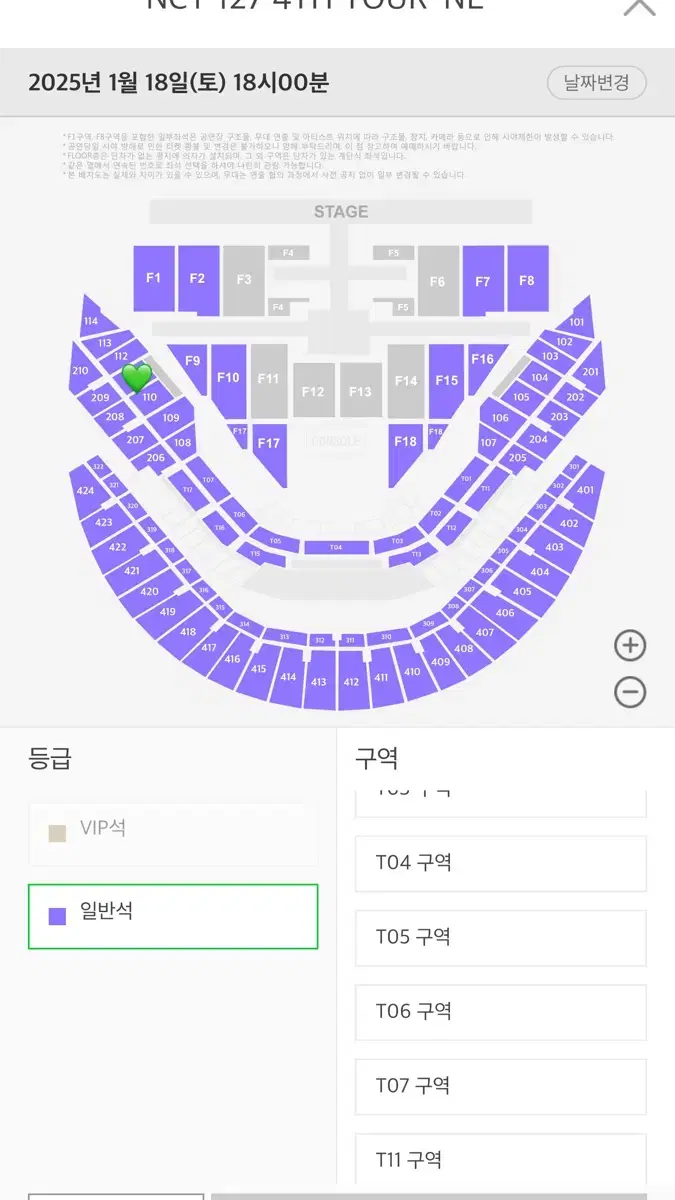Viewport: 675px width, 1200px height.
Task: Click the purple 일반석 color swatch
Action: 57,916
